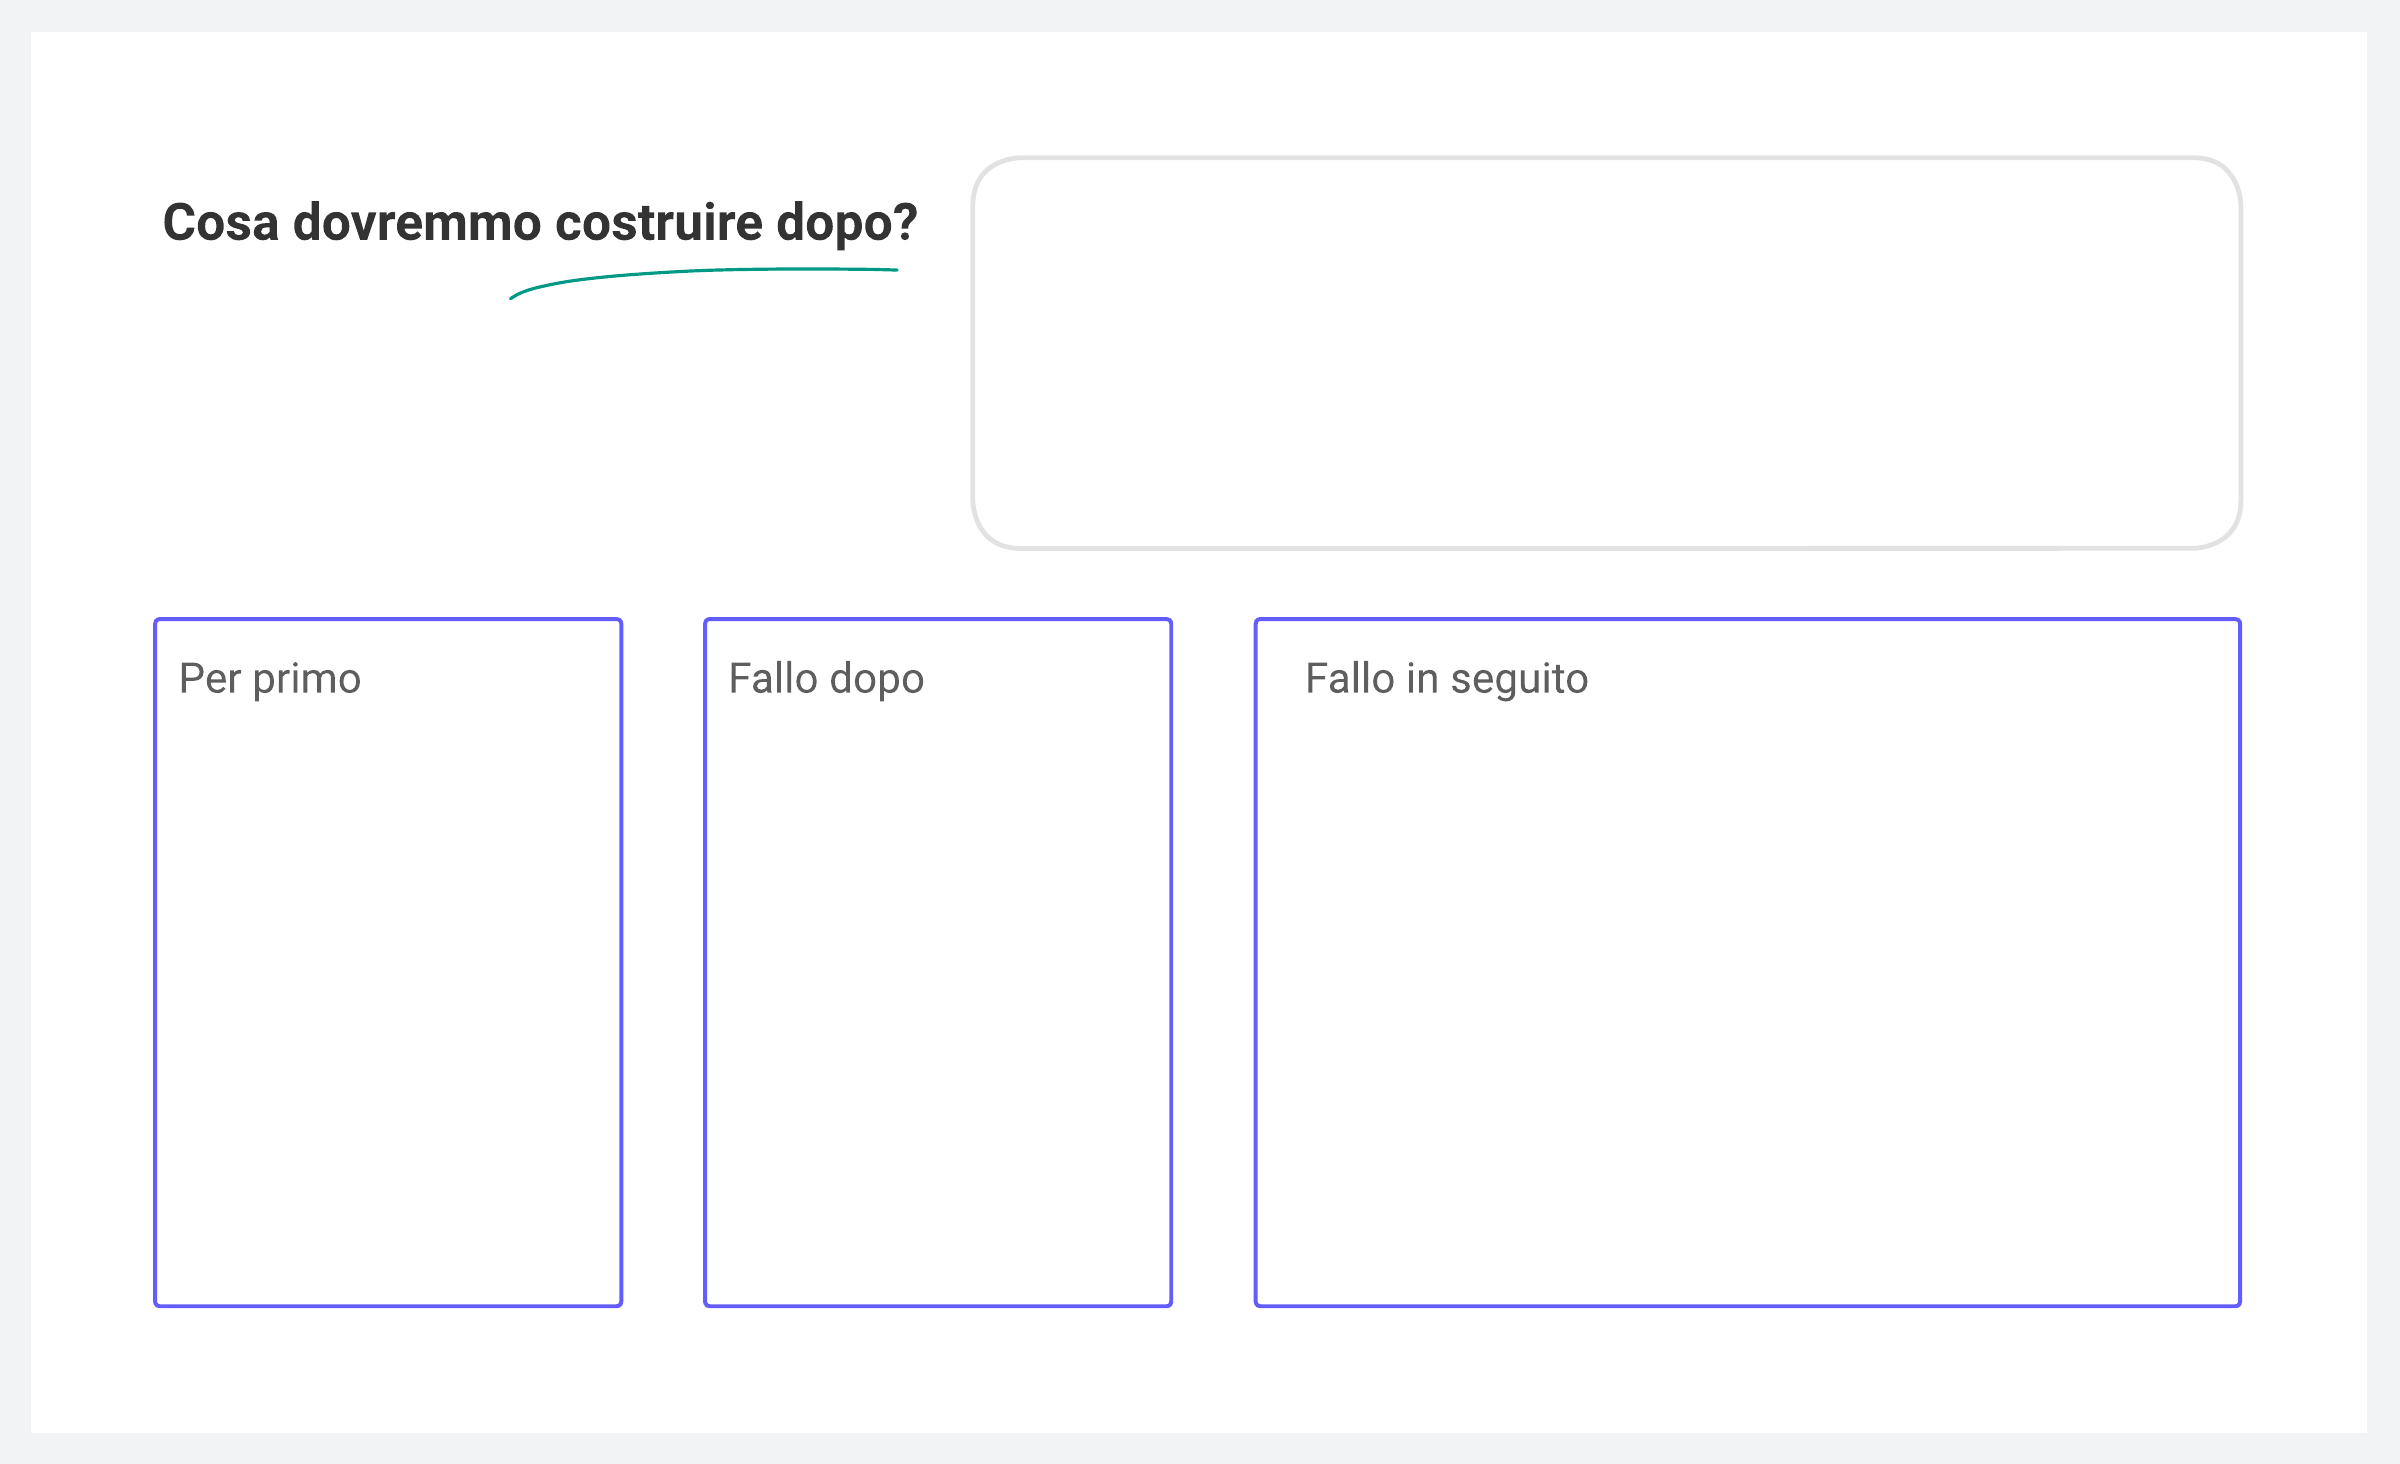Click empty area inside Per primo box
The width and height of the screenshot is (2400, 1464).
coord(388,1000)
